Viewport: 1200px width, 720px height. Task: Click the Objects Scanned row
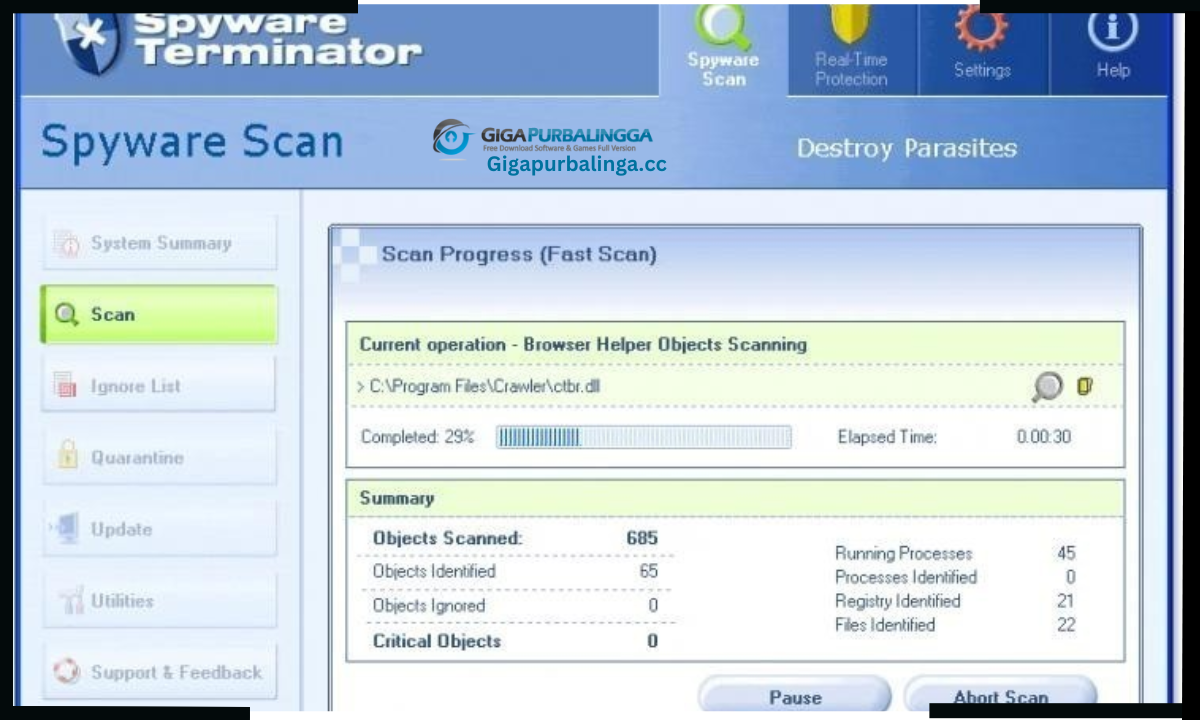[517, 538]
